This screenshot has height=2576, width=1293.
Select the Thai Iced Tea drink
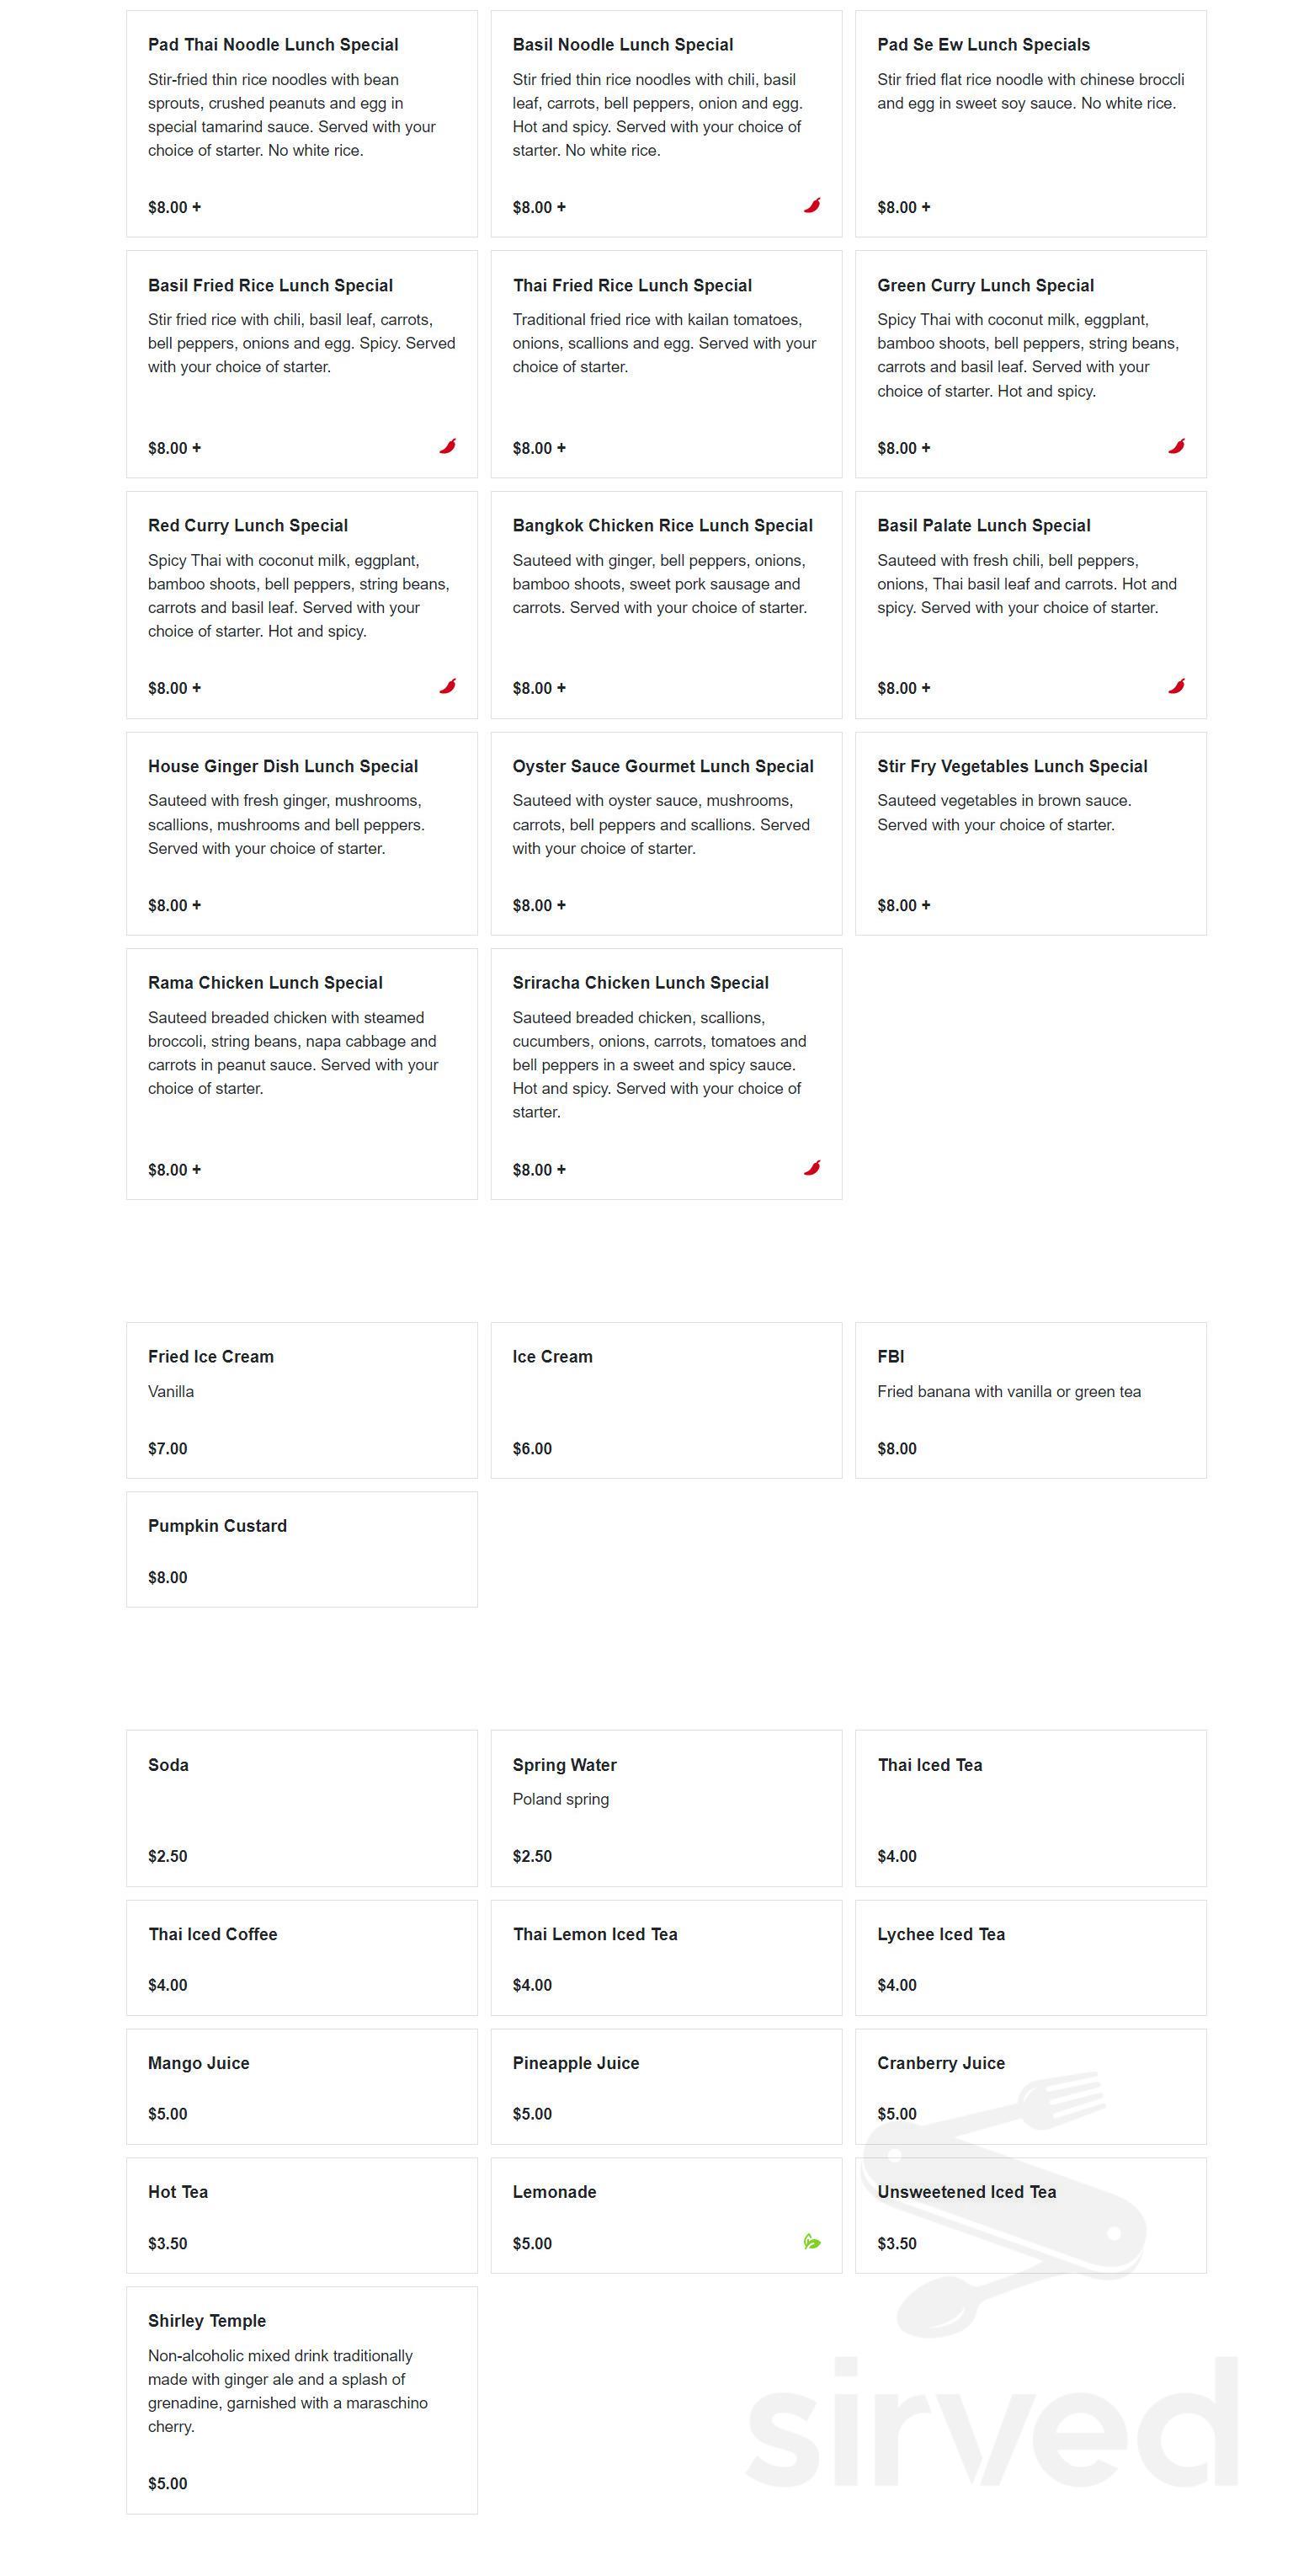click(x=1031, y=1808)
